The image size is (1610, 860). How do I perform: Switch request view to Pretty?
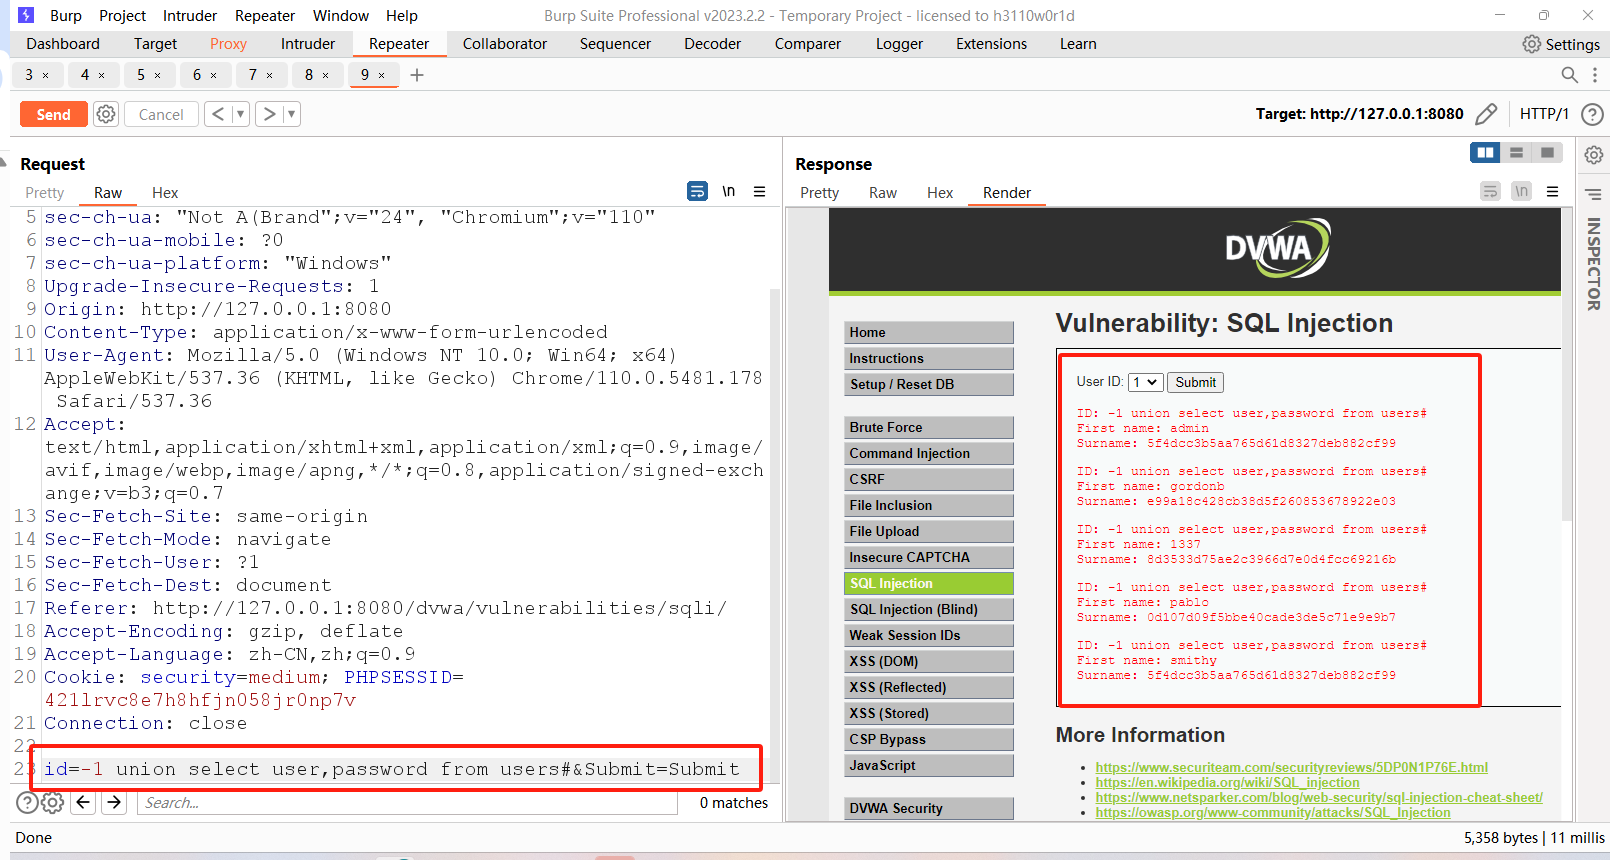(x=44, y=192)
